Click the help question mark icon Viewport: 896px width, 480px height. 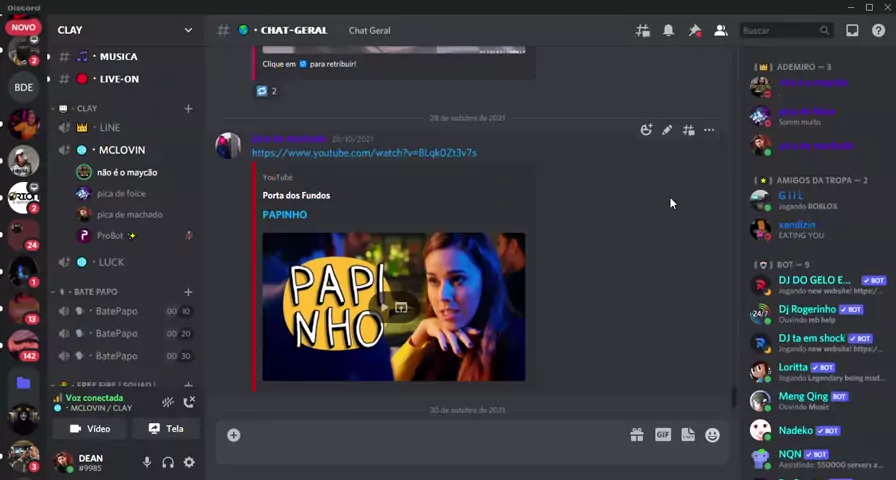[878, 31]
